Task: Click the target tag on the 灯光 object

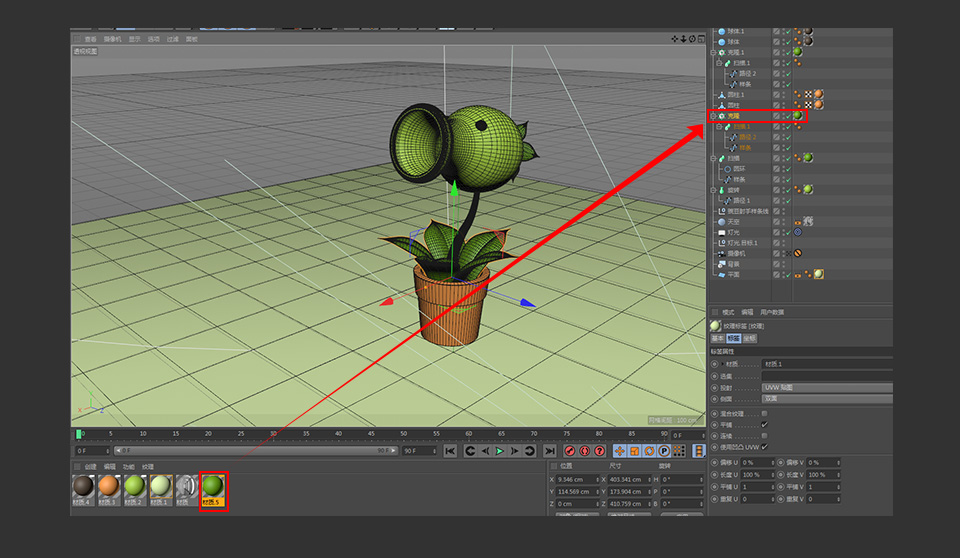Action: (x=798, y=232)
